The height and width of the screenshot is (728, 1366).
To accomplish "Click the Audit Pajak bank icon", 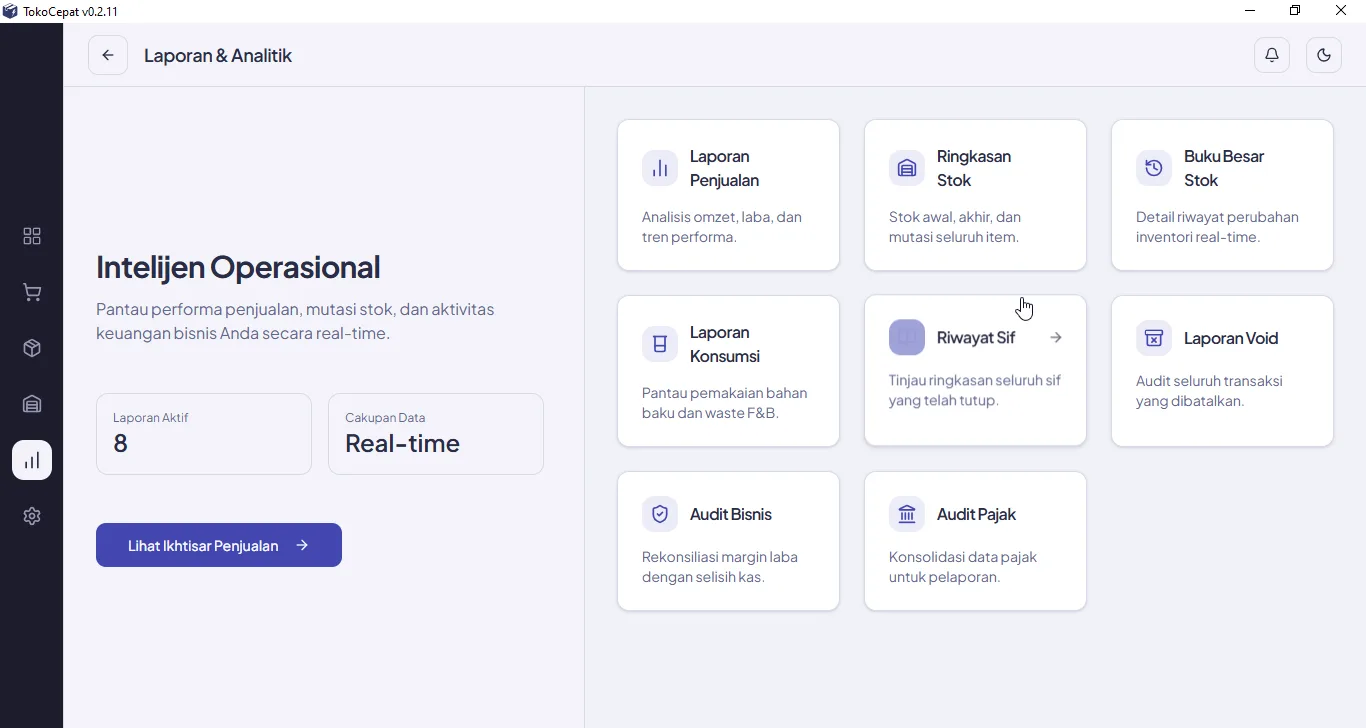I will [x=907, y=514].
